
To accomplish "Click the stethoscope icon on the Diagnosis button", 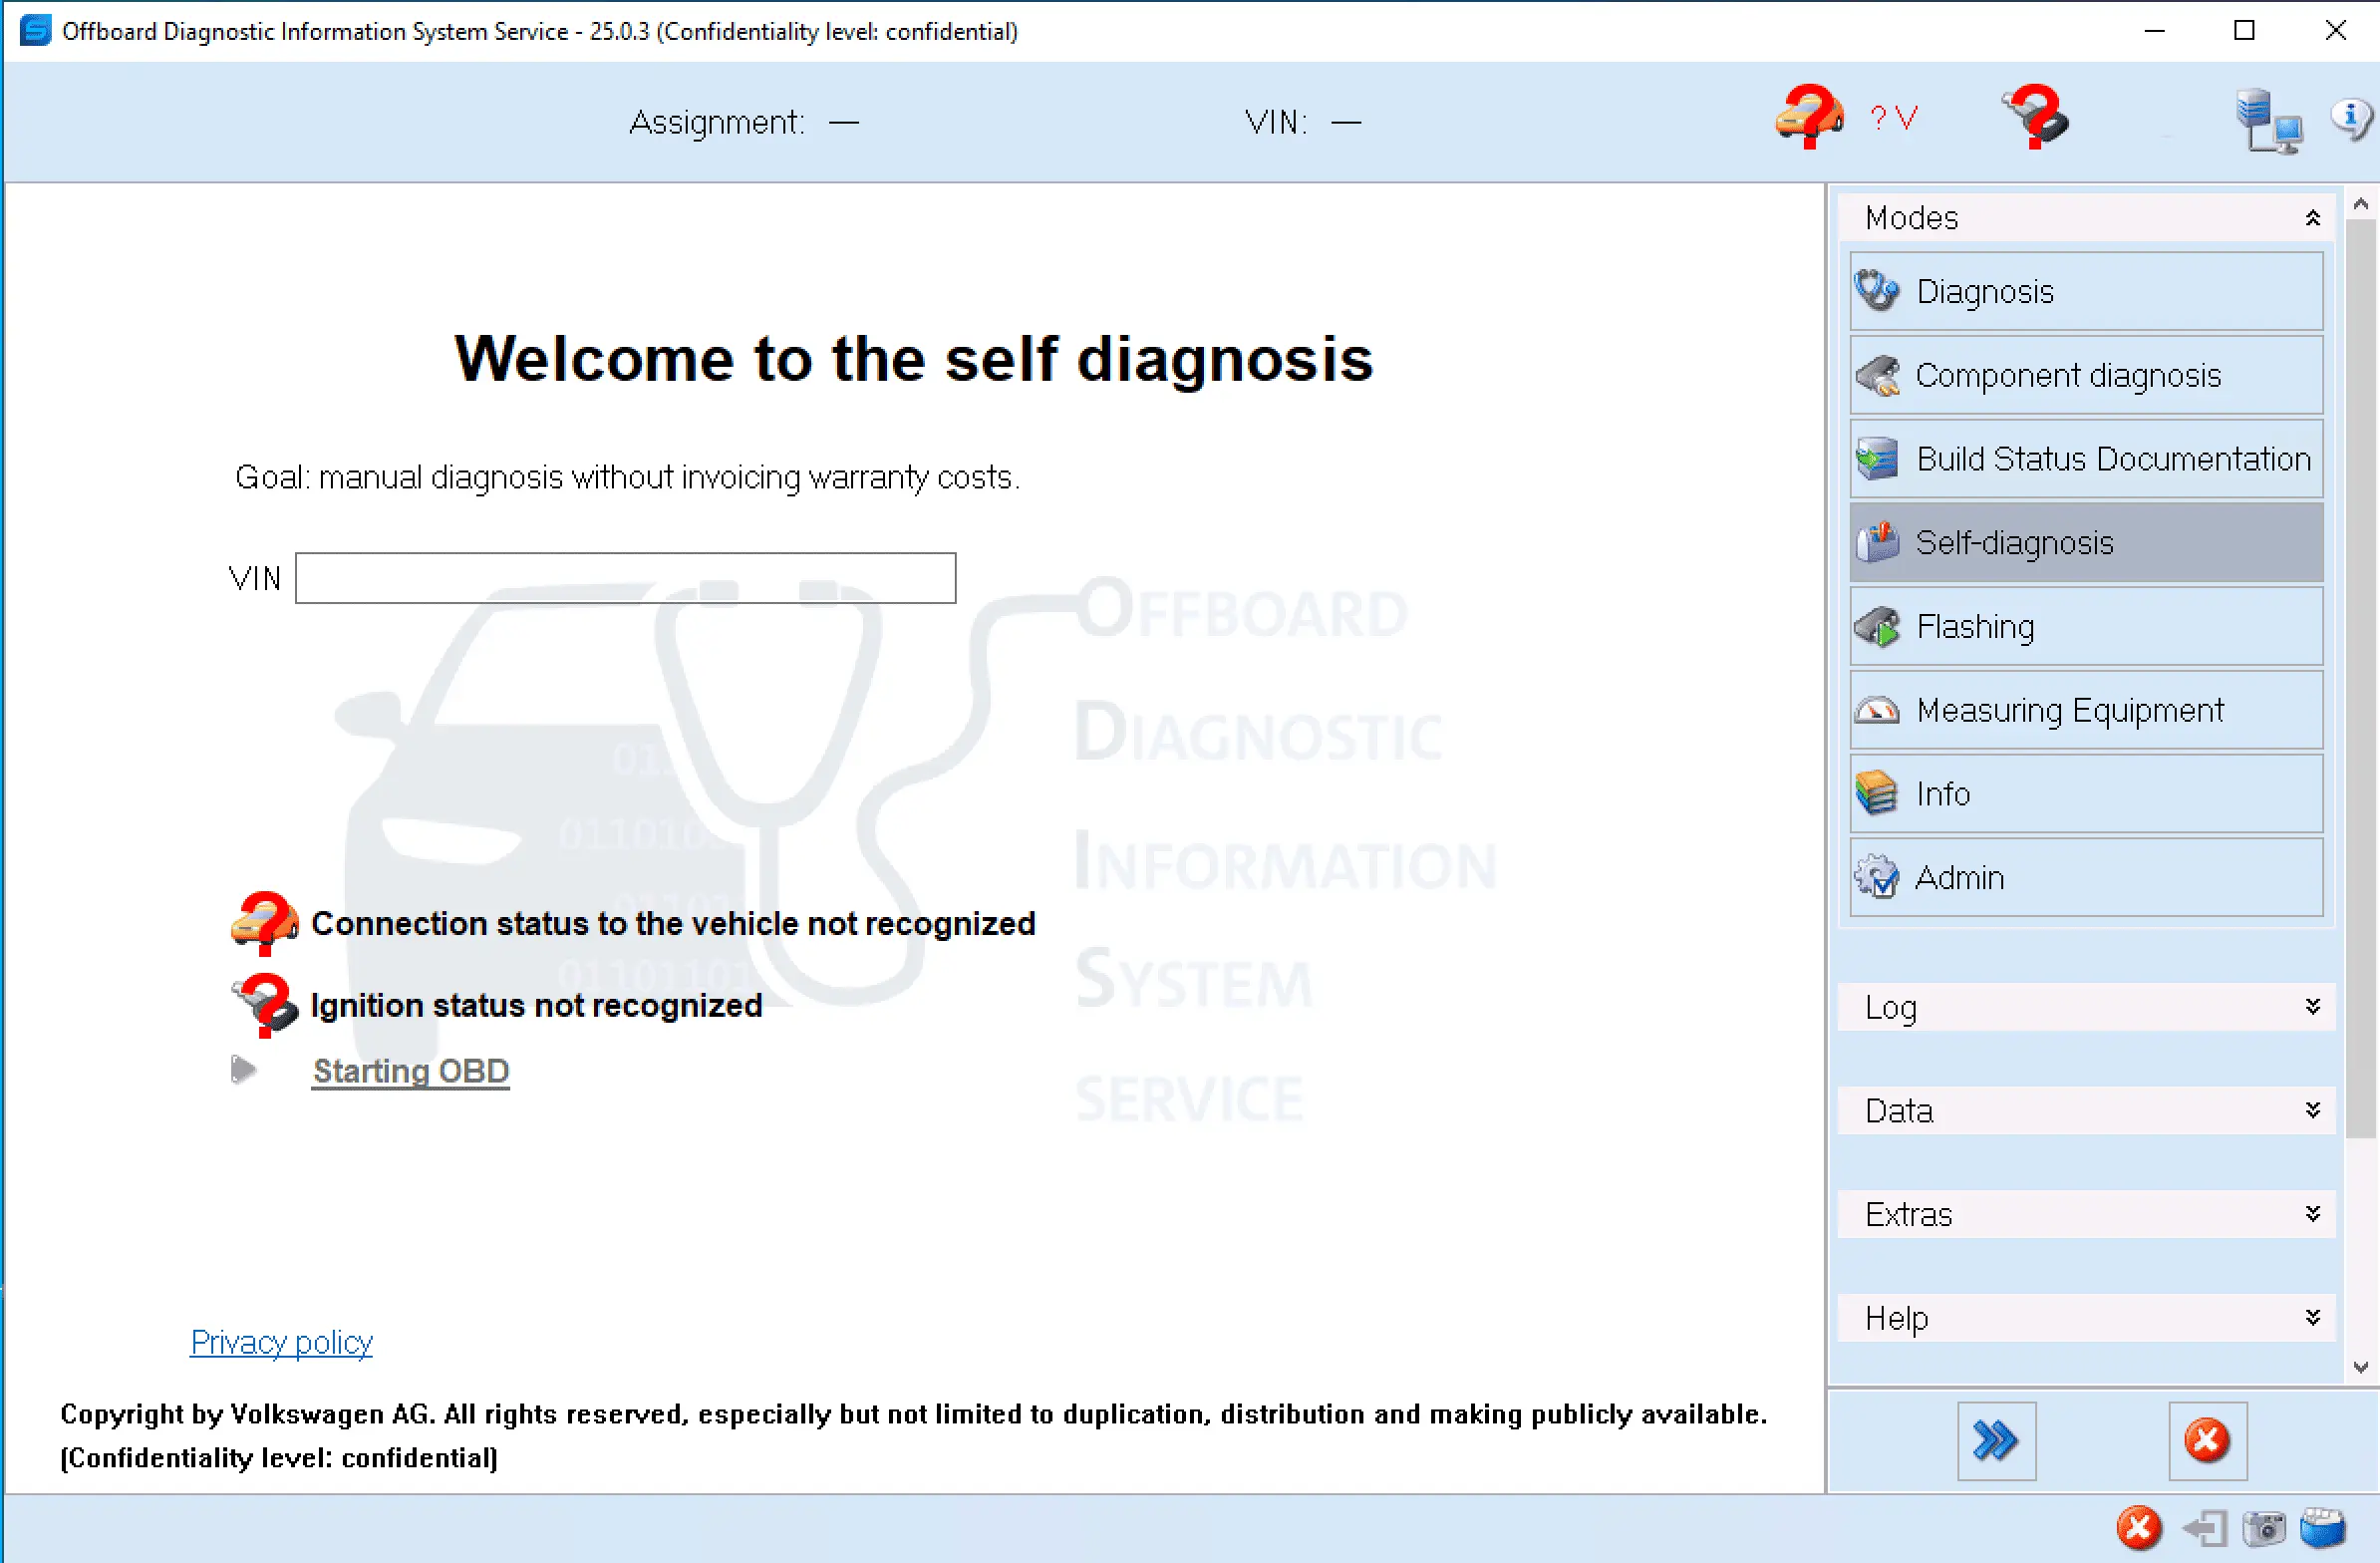I will click(x=1877, y=292).
